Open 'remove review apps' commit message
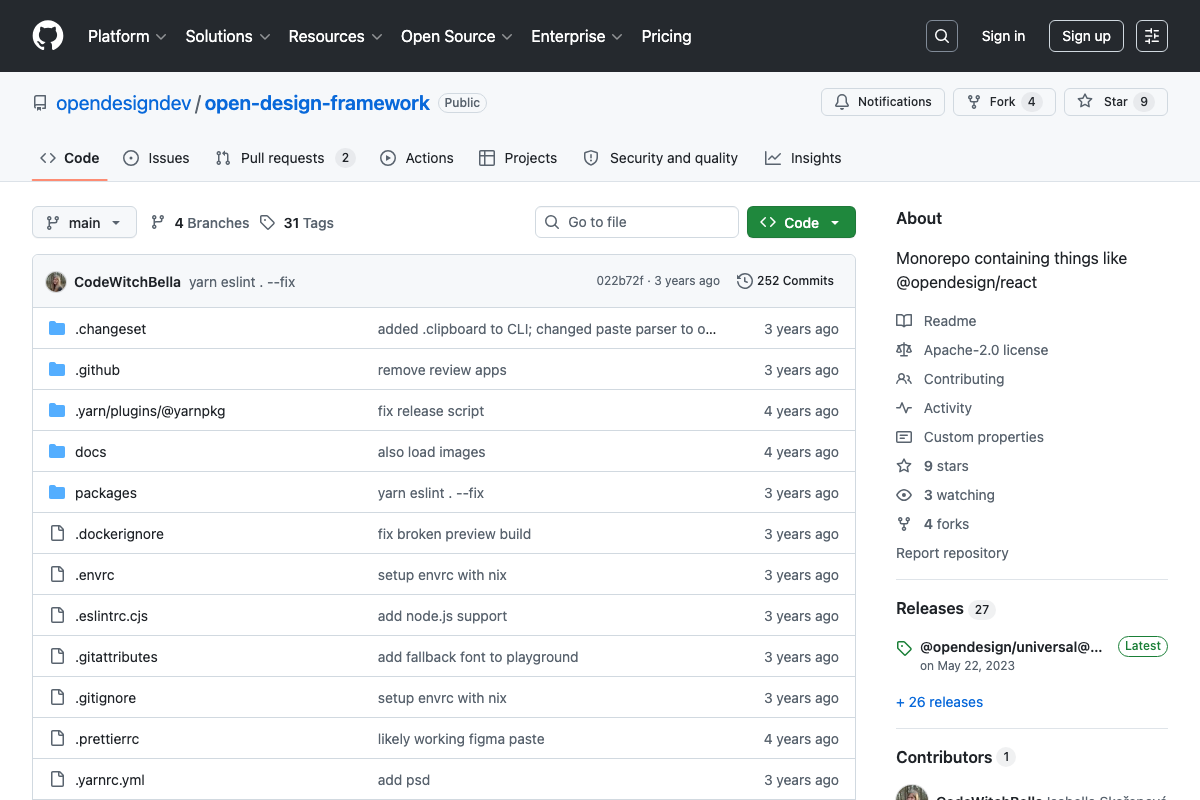Image resolution: width=1200 pixels, height=800 pixels. coord(442,370)
